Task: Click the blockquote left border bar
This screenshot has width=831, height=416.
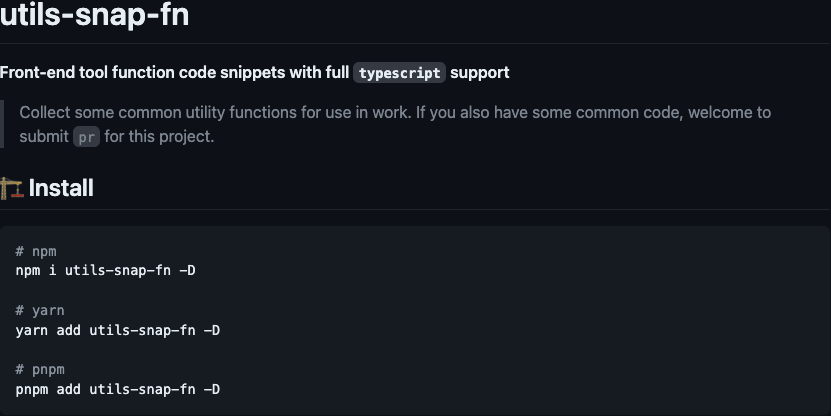Action: coord(2,124)
